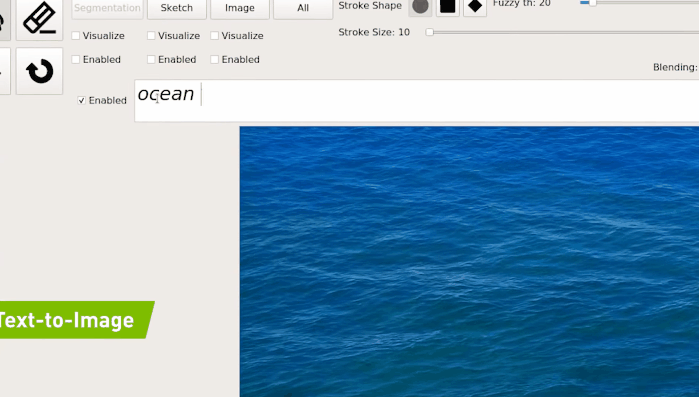Choose the round circle stroke shape
The image size is (699, 397).
click(420, 7)
